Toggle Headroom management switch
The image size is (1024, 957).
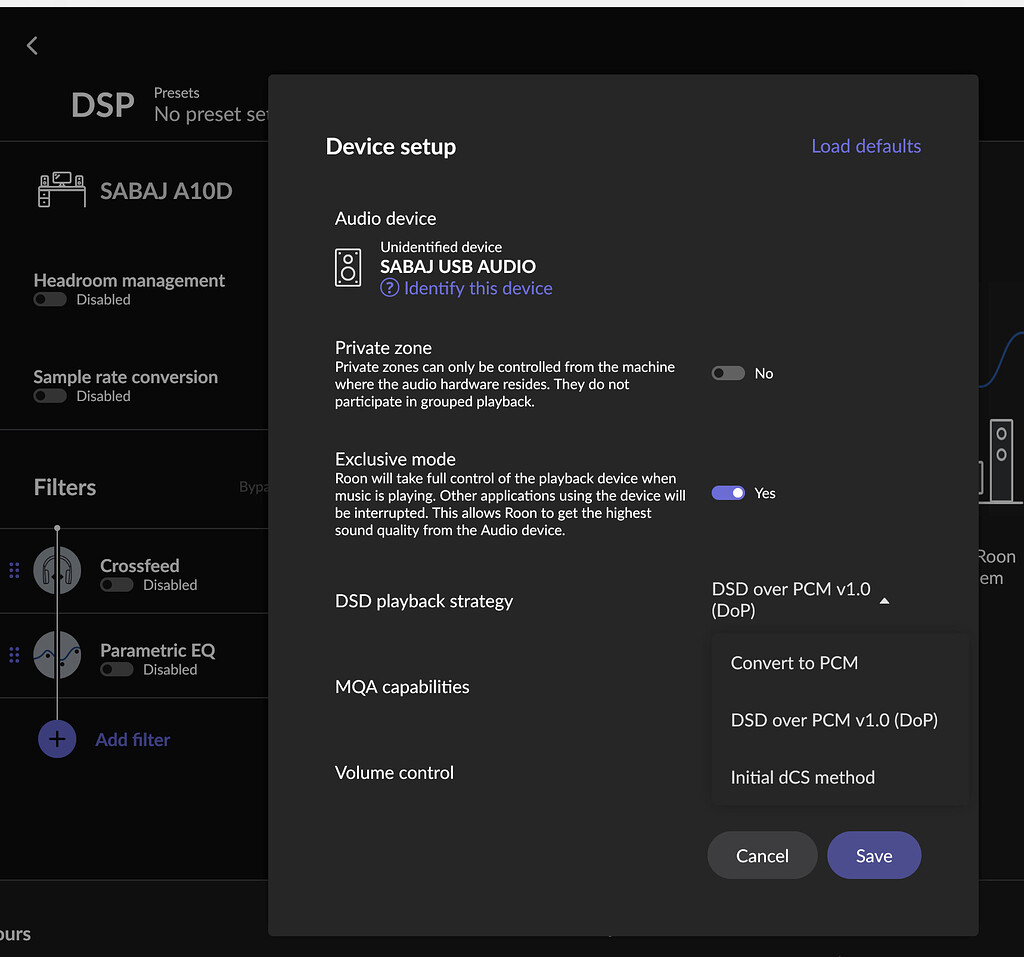click(50, 300)
